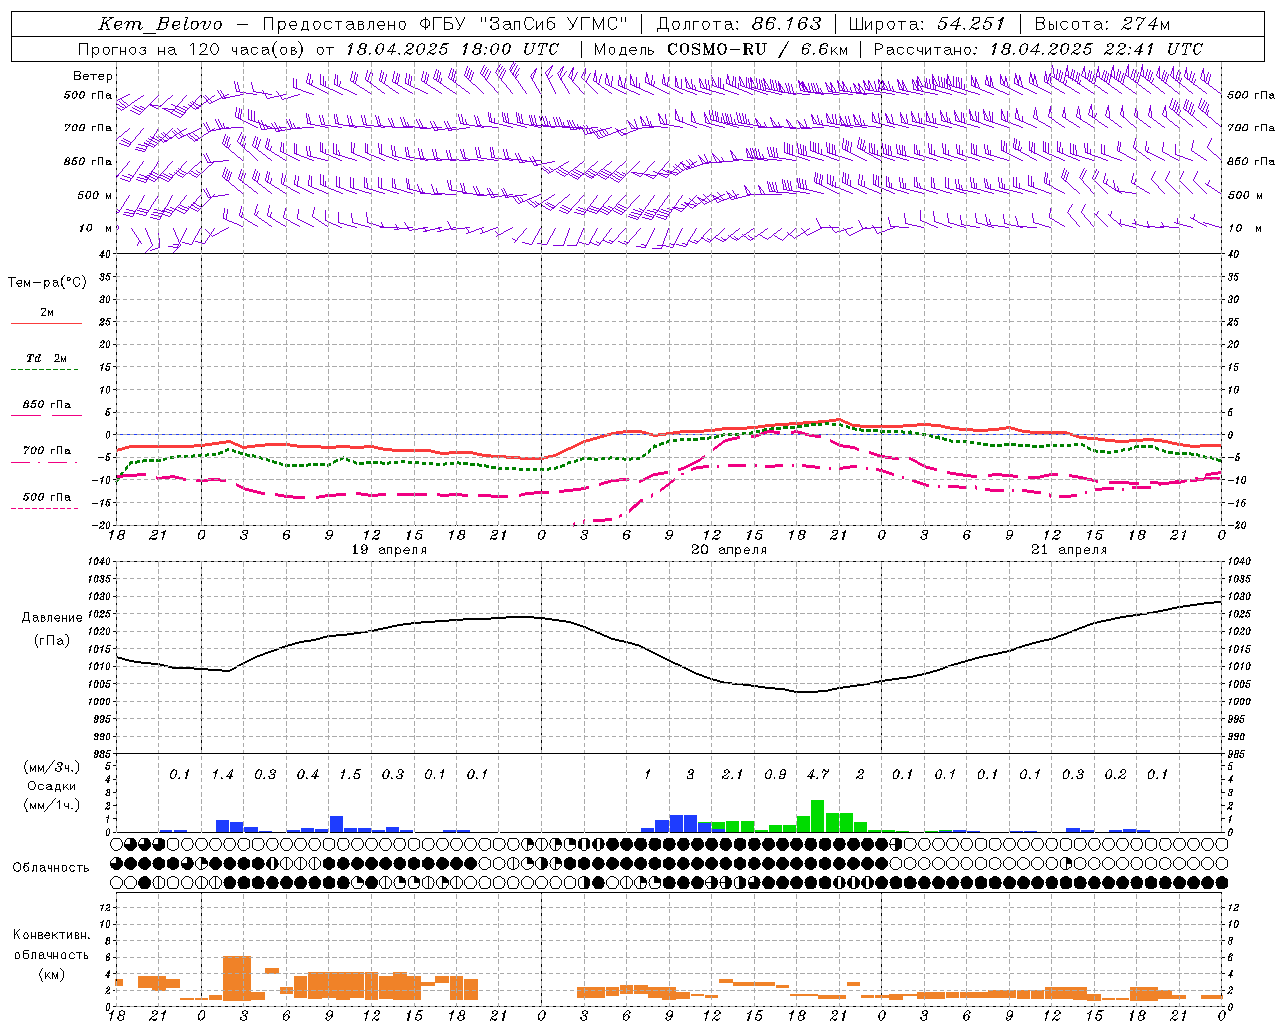Click the red line sample under '2м'
The height and width of the screenshot is (1024, 1280).
click(46, 324)
